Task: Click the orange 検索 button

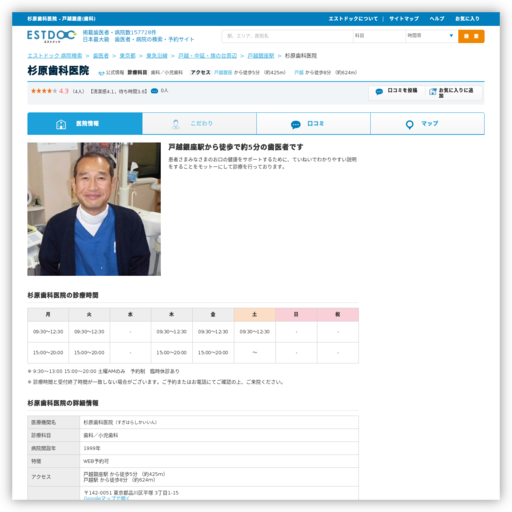Action: [x=471, y=36]
